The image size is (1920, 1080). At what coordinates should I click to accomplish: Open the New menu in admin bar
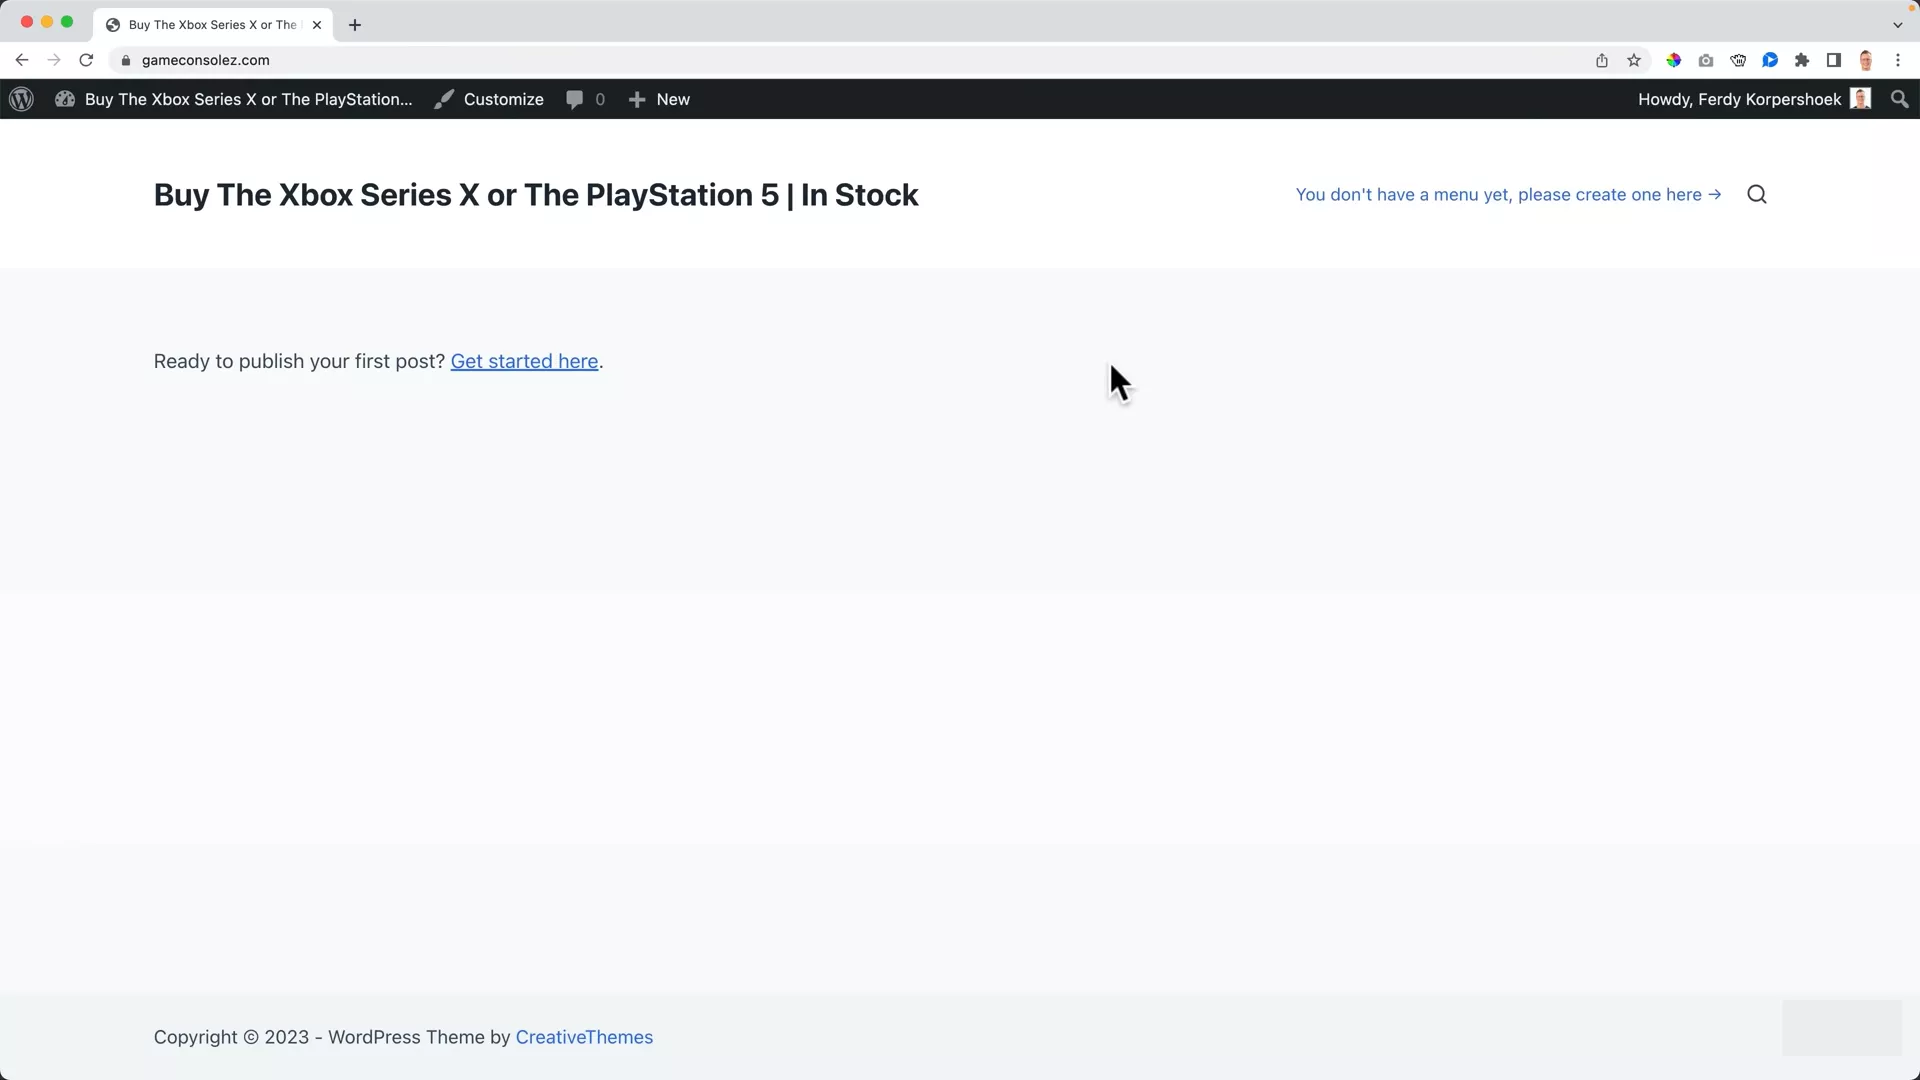tap(659, 99)
